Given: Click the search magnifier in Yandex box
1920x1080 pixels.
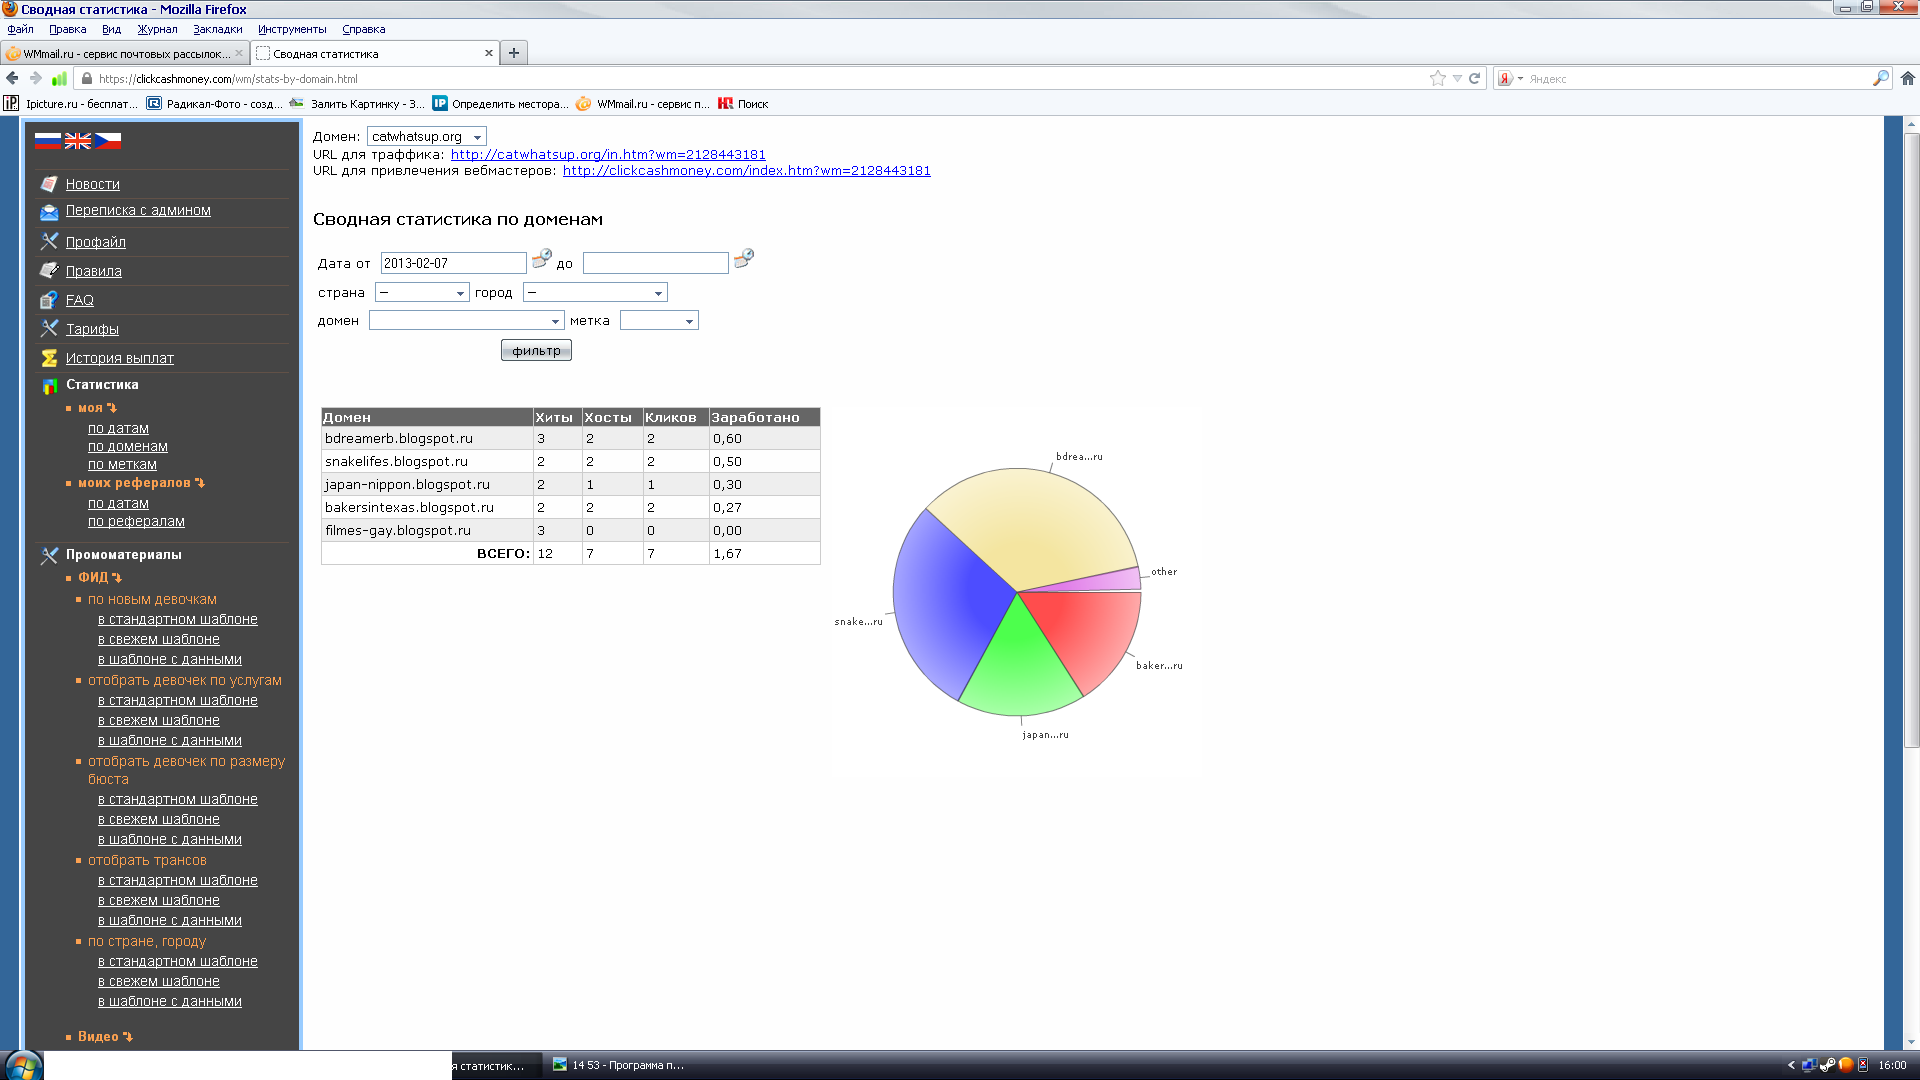Looking at the screenshot, I should (1881, 78).
